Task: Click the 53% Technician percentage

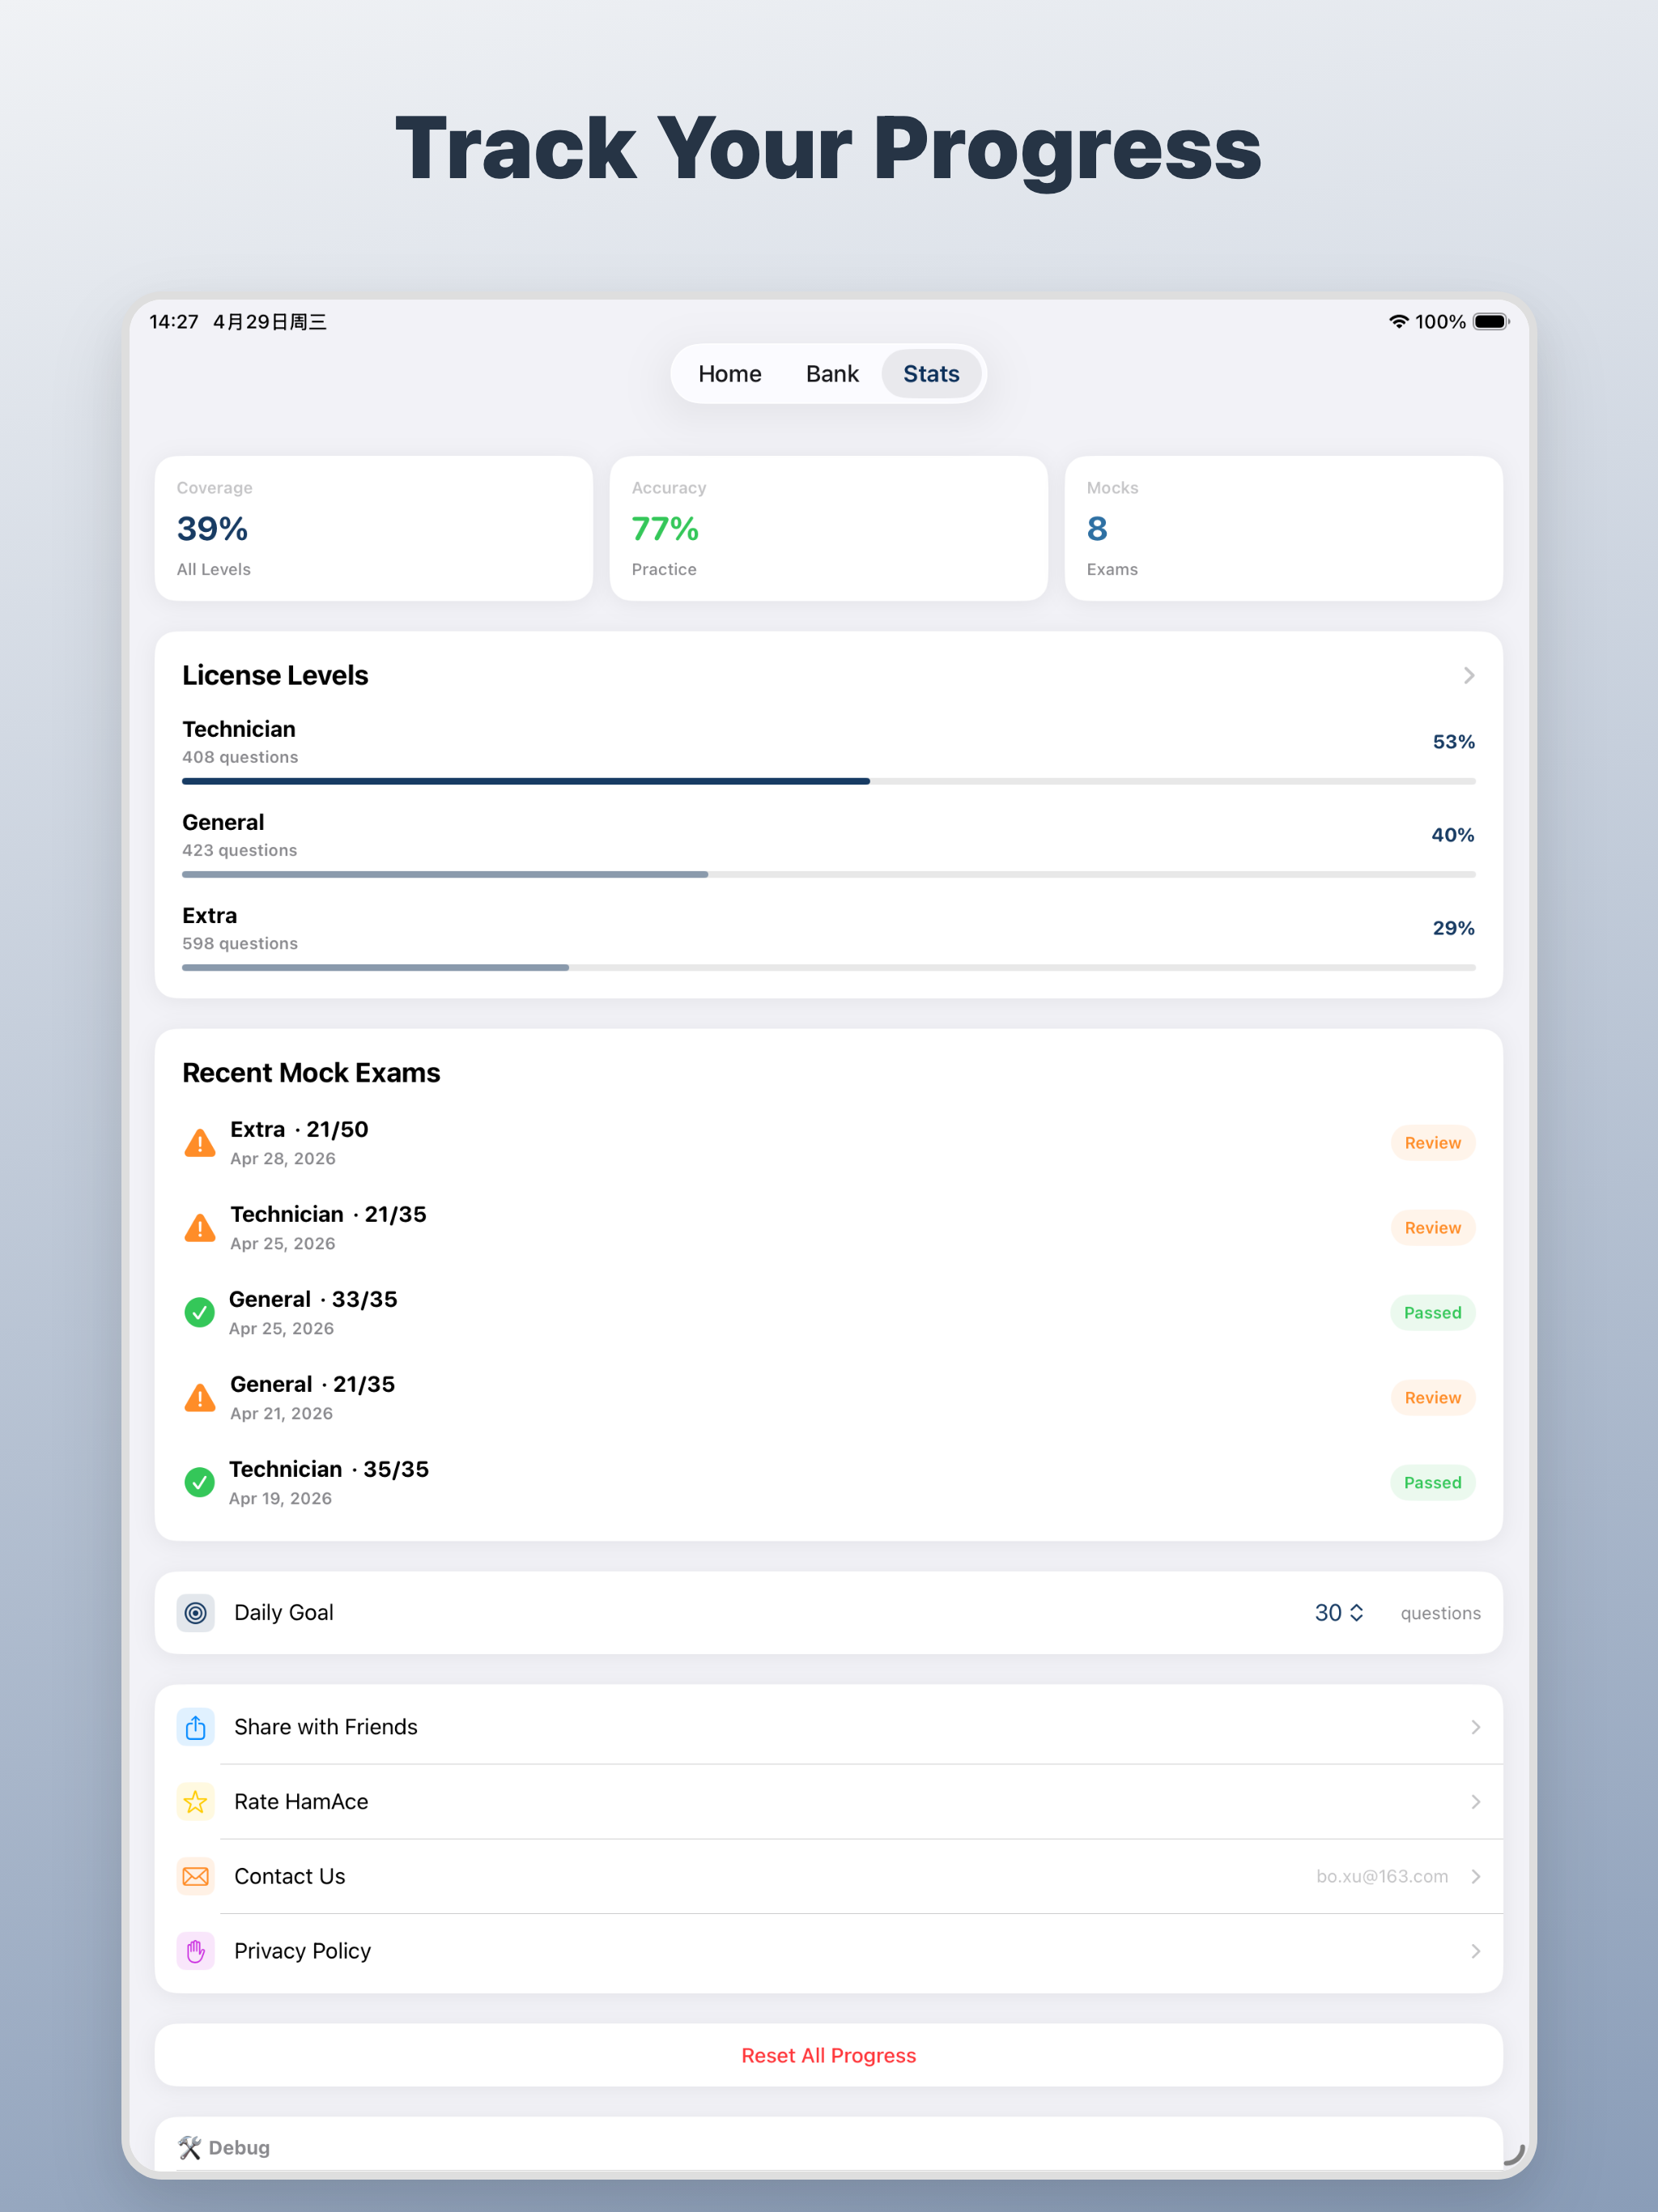Action: pyautogui.click(x=1453, y=742)
